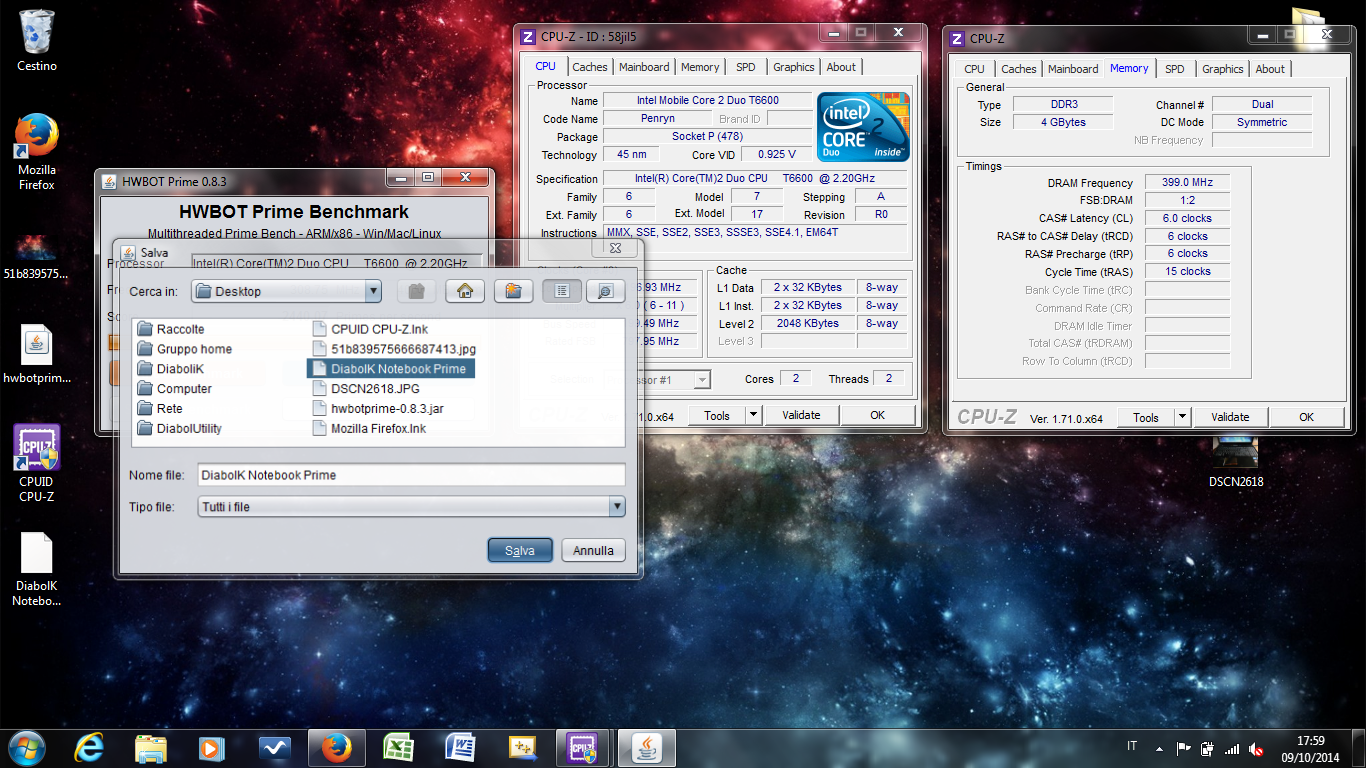Expand Tools dropdown arrow in CPU-Z ID 58jil5 window

click(x=754, y=415)
